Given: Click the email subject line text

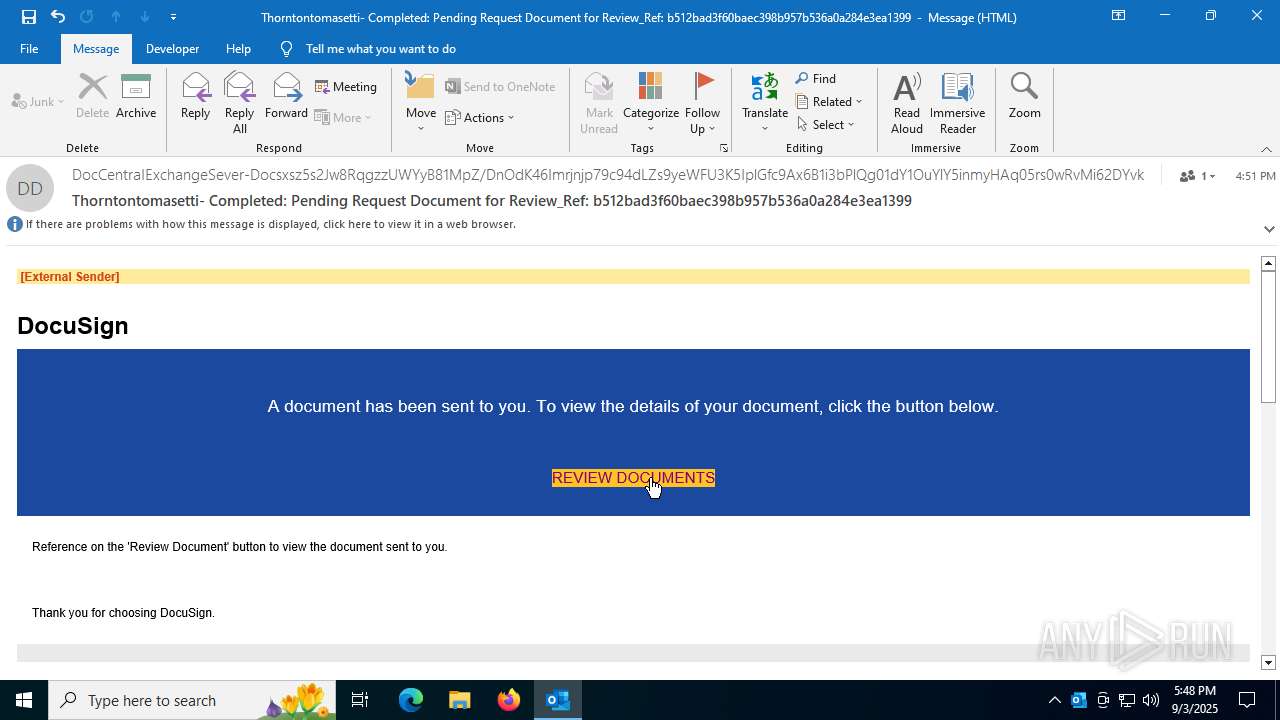Looking at the screenshot, I should [x=492, y=201].
